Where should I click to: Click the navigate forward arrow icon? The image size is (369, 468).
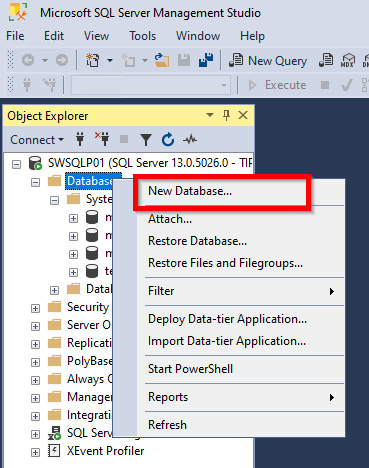click(62, 60)
